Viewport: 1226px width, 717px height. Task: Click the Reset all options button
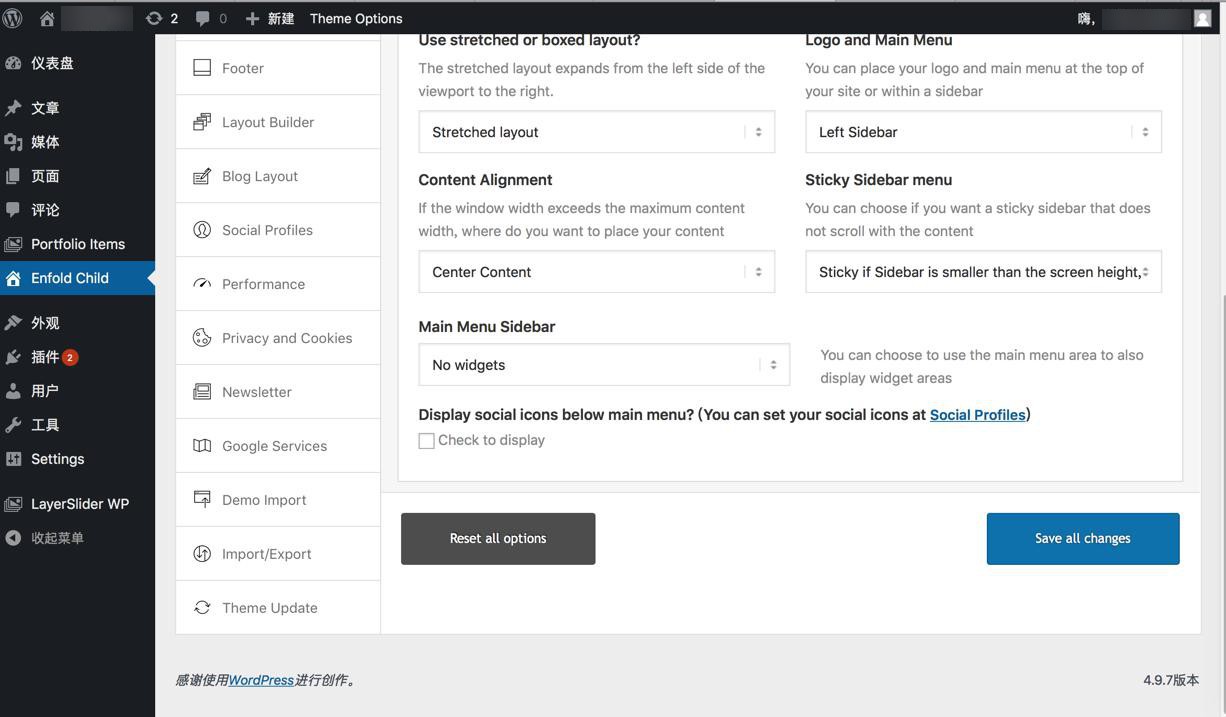pyautogui.click(x=498, y=539)
